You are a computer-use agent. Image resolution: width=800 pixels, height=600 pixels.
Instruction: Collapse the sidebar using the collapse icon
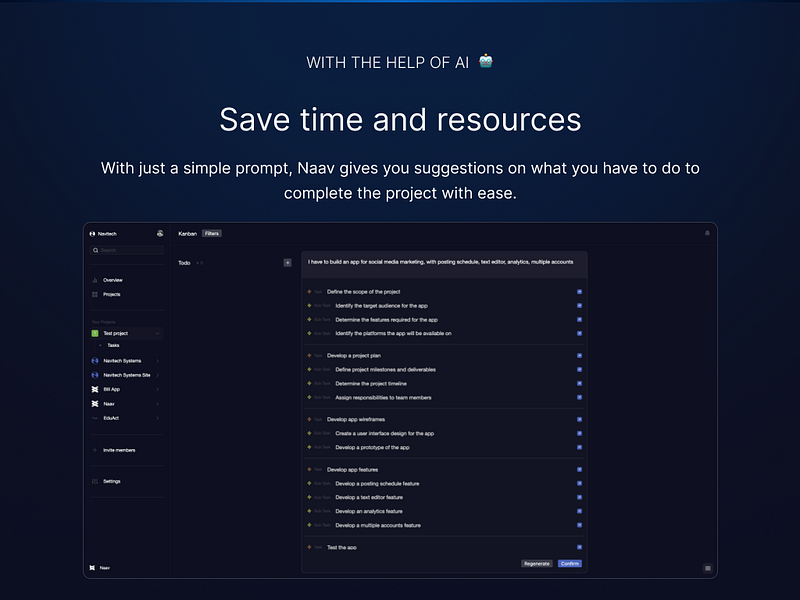[x=159, y=233]
